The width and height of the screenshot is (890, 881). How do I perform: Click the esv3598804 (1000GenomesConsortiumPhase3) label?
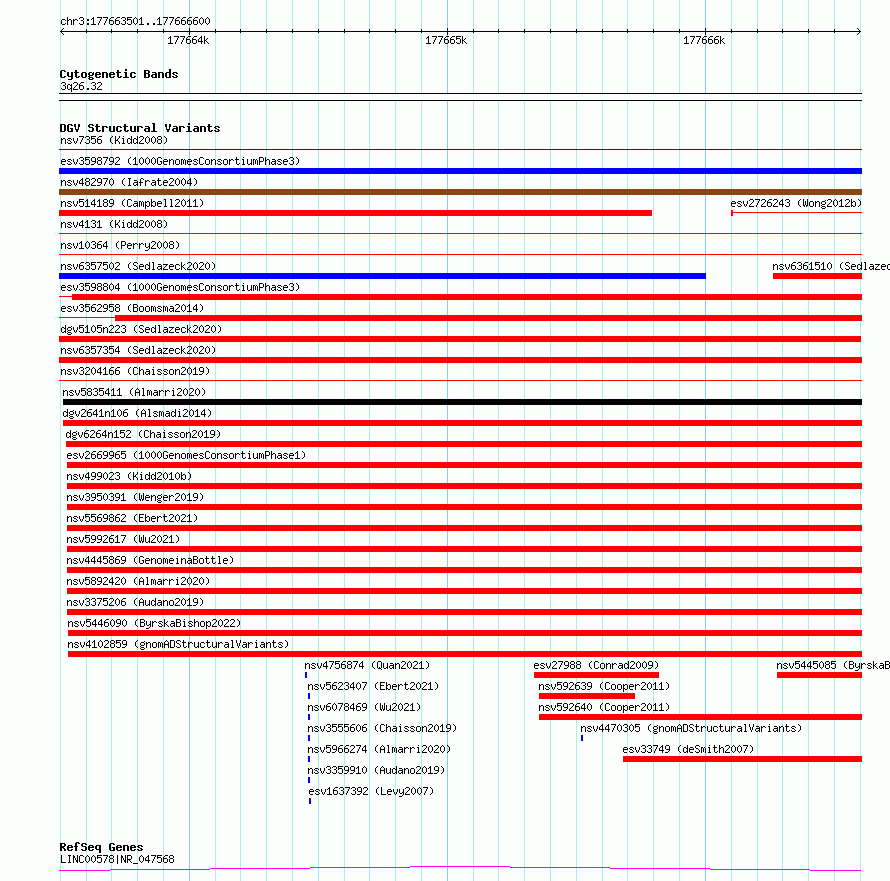click(180, 287)
